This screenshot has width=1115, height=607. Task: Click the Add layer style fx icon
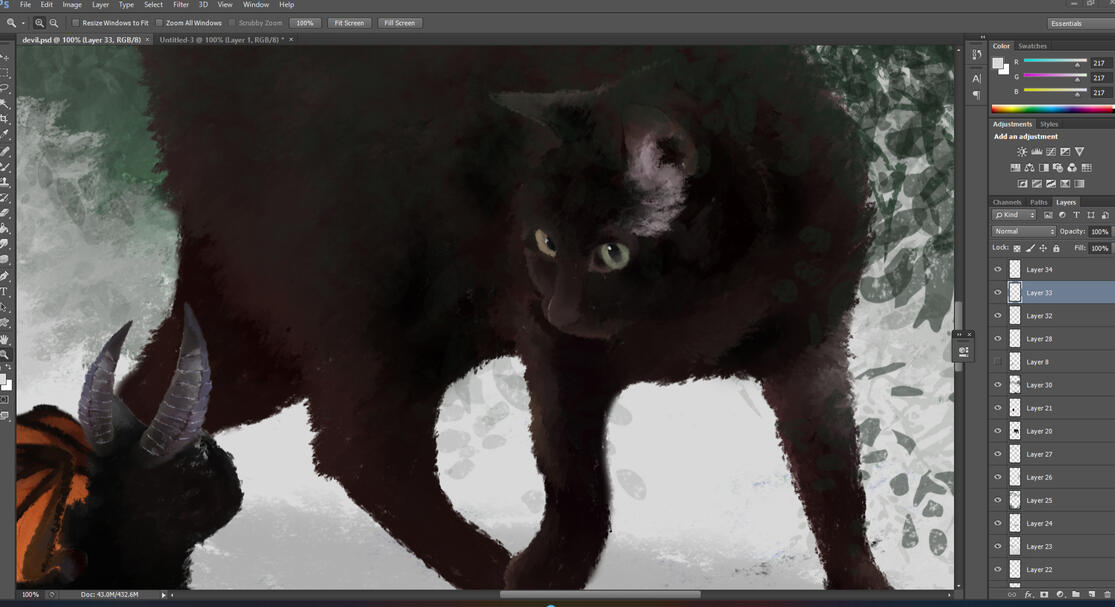coord(1028,594)
